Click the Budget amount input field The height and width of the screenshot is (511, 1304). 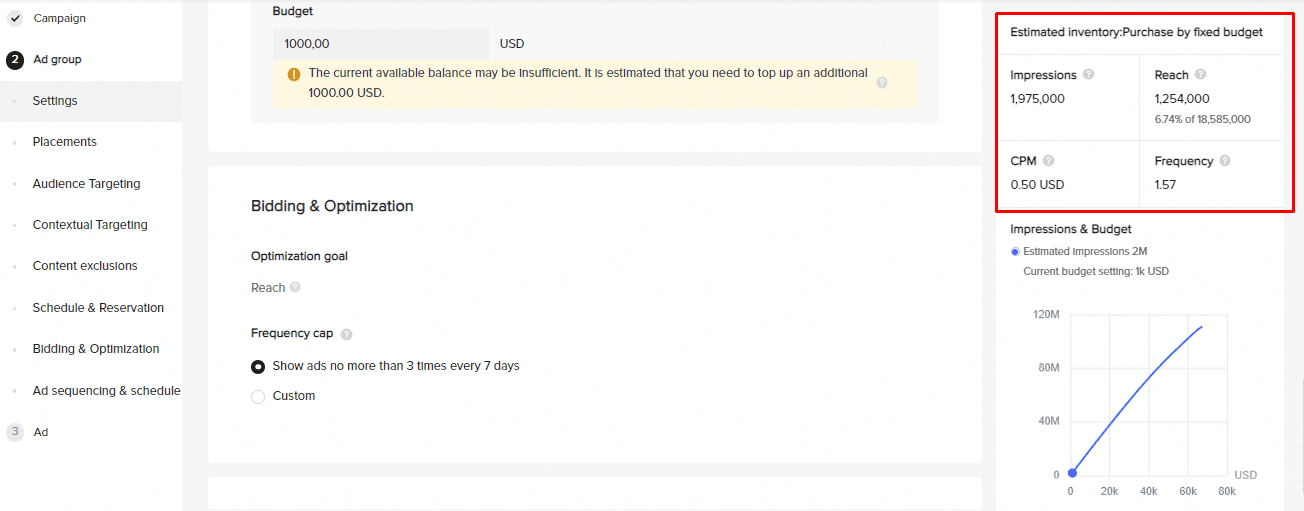click(x=380, y=44)
